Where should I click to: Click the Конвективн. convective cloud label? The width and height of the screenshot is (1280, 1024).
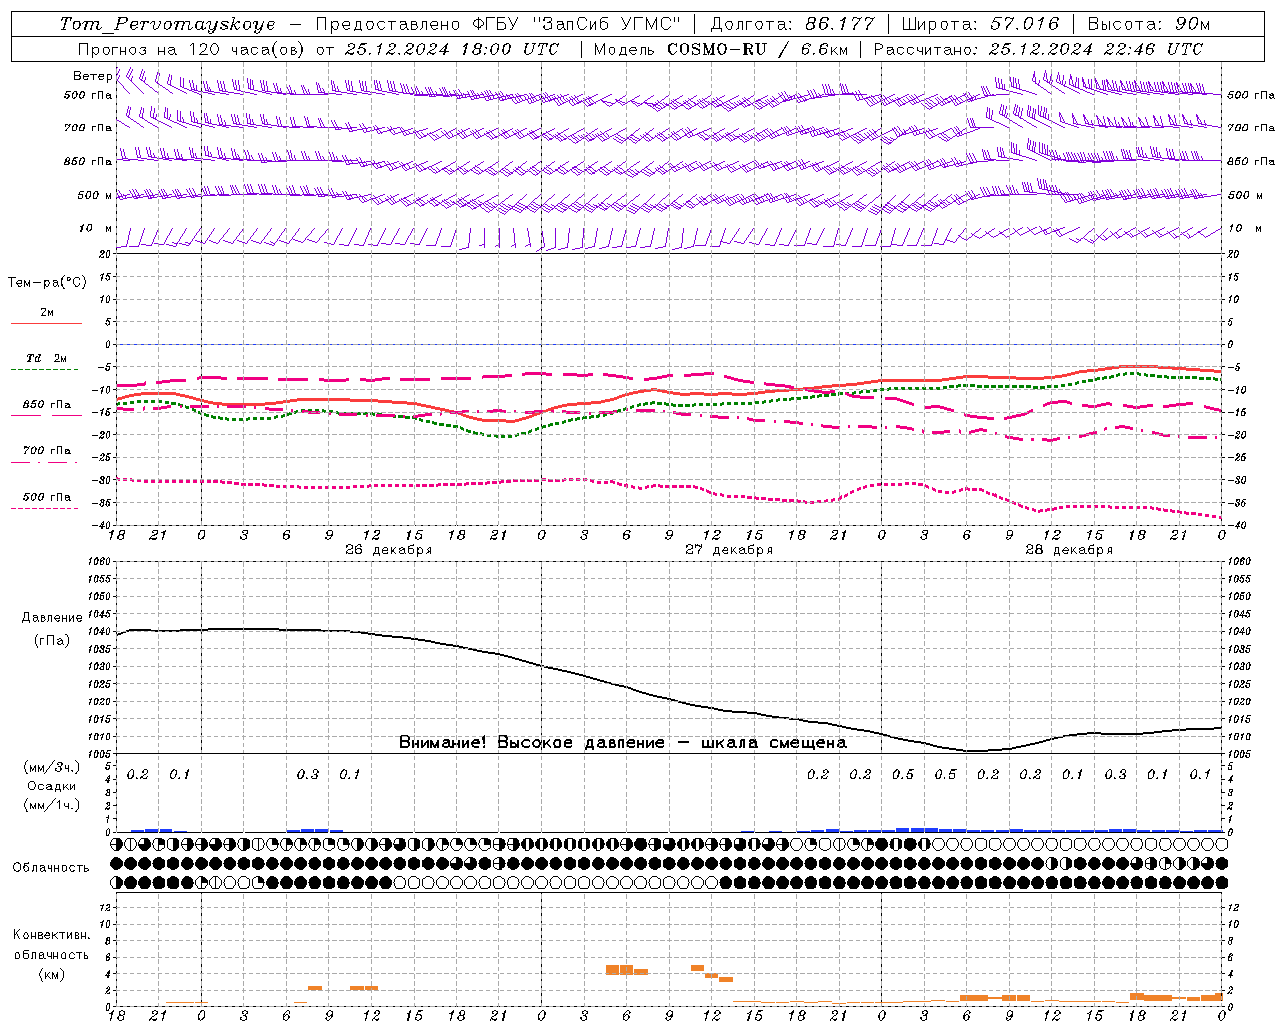51,935
